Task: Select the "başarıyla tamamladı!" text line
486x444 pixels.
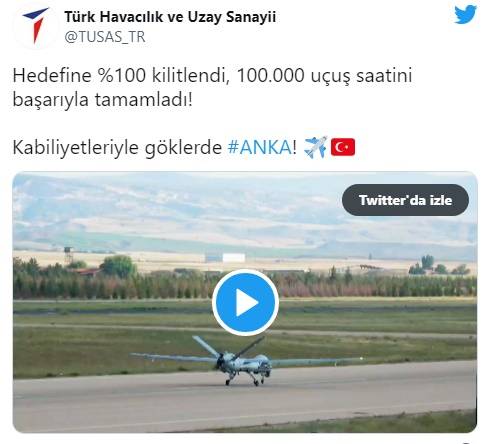Action: click(102, 99)
